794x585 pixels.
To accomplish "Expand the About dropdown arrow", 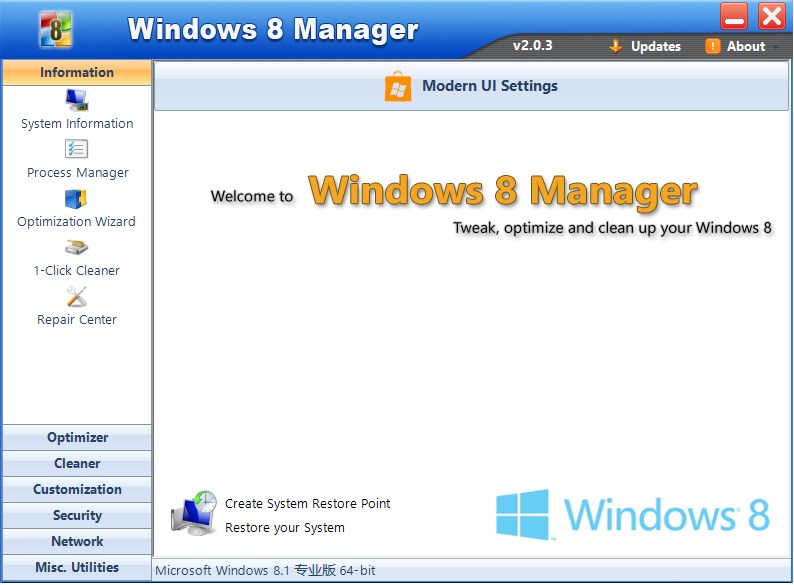I will click(775, 47).
